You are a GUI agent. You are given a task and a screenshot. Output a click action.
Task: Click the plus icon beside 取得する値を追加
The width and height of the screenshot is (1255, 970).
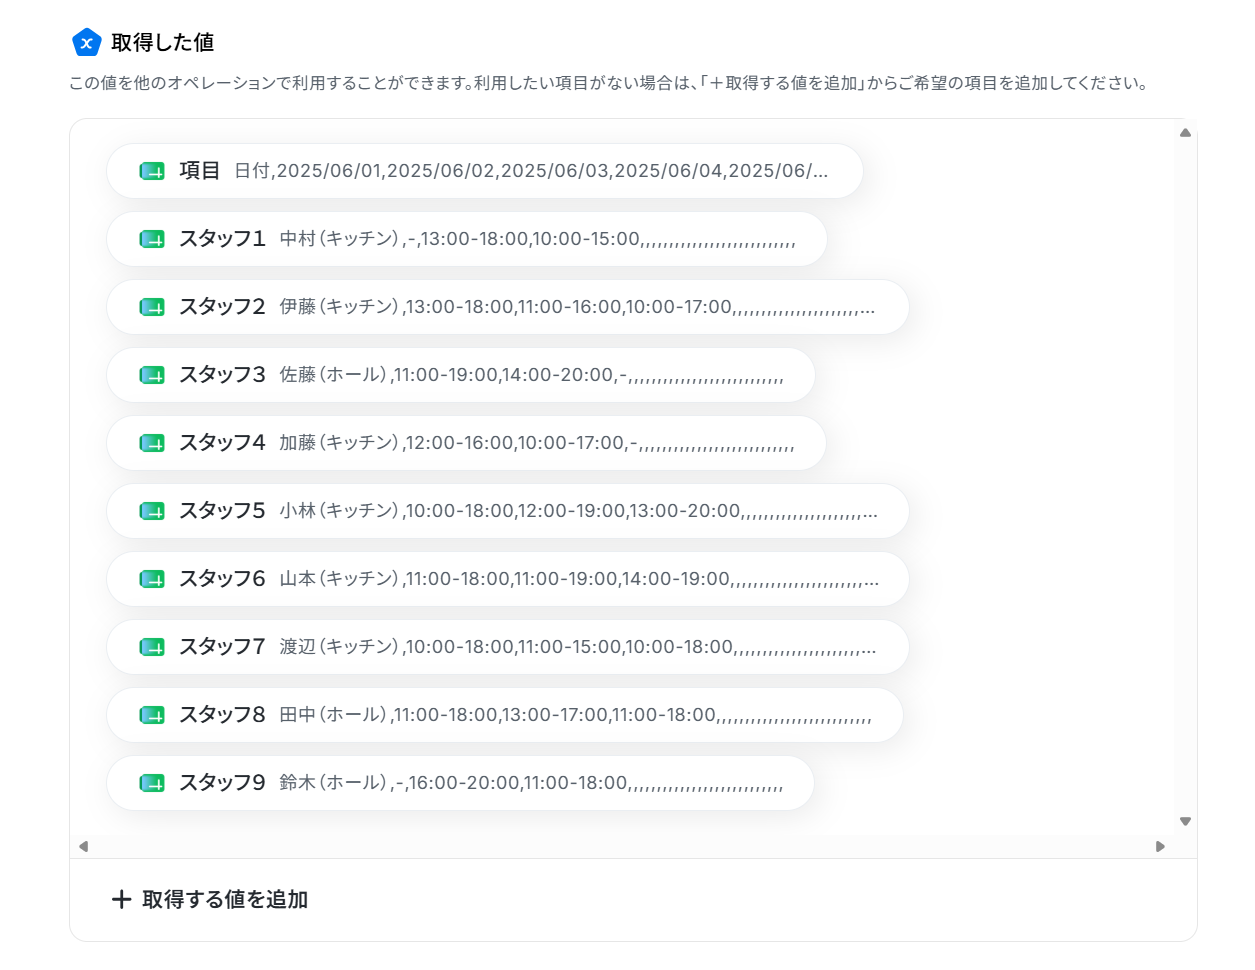click(121, 899)
